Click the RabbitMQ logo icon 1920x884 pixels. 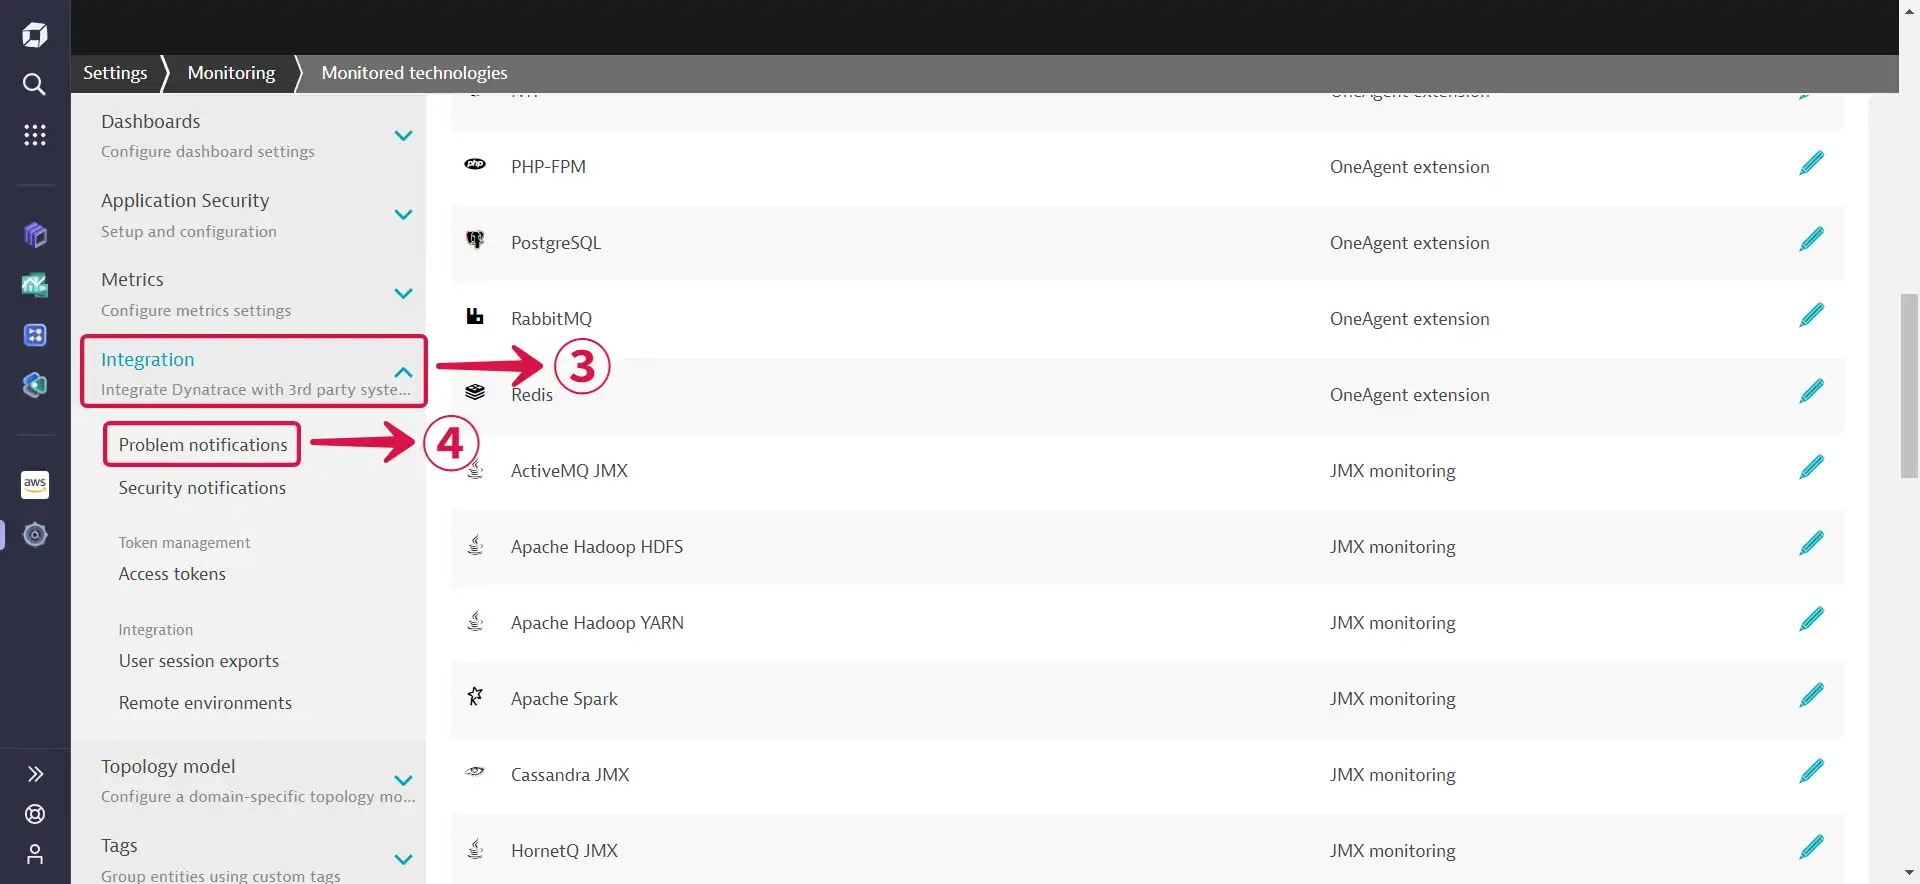(475, 316)
